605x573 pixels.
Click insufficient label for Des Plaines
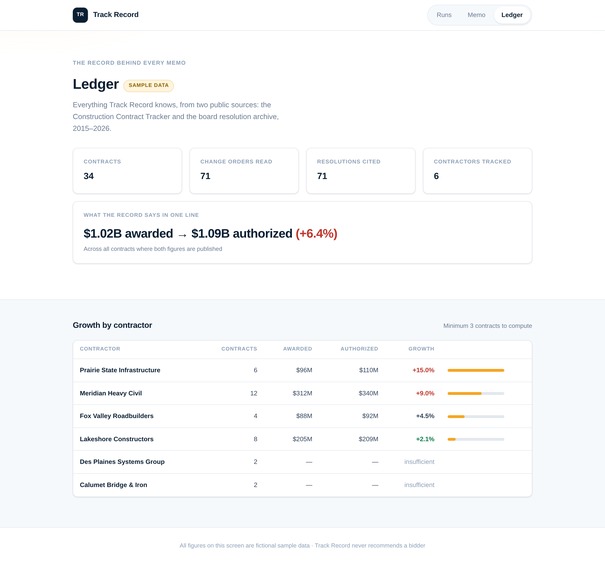419,462
